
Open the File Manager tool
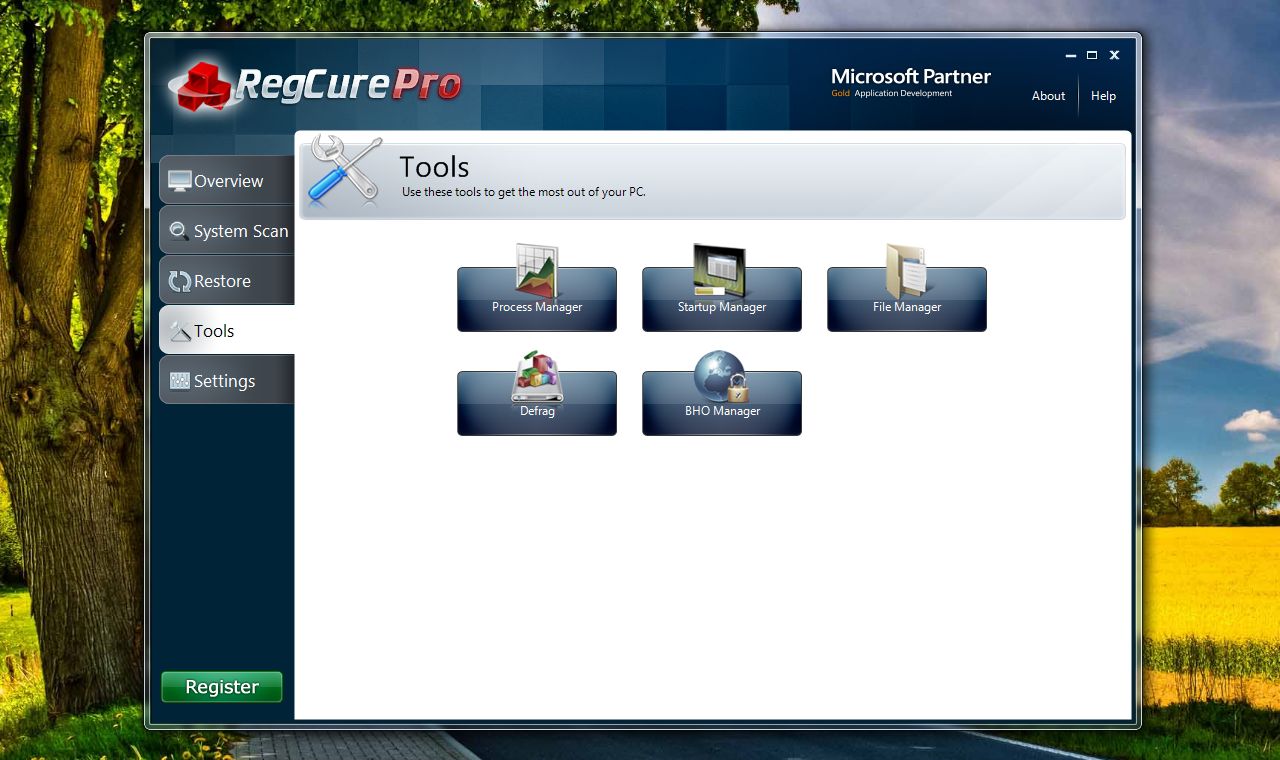(x=907, y=299)
